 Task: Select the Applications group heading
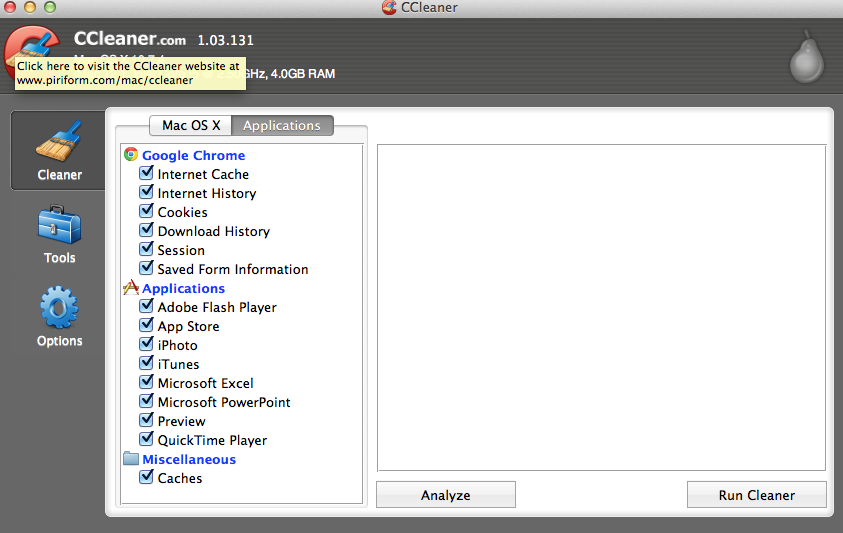tap(183, 288)
